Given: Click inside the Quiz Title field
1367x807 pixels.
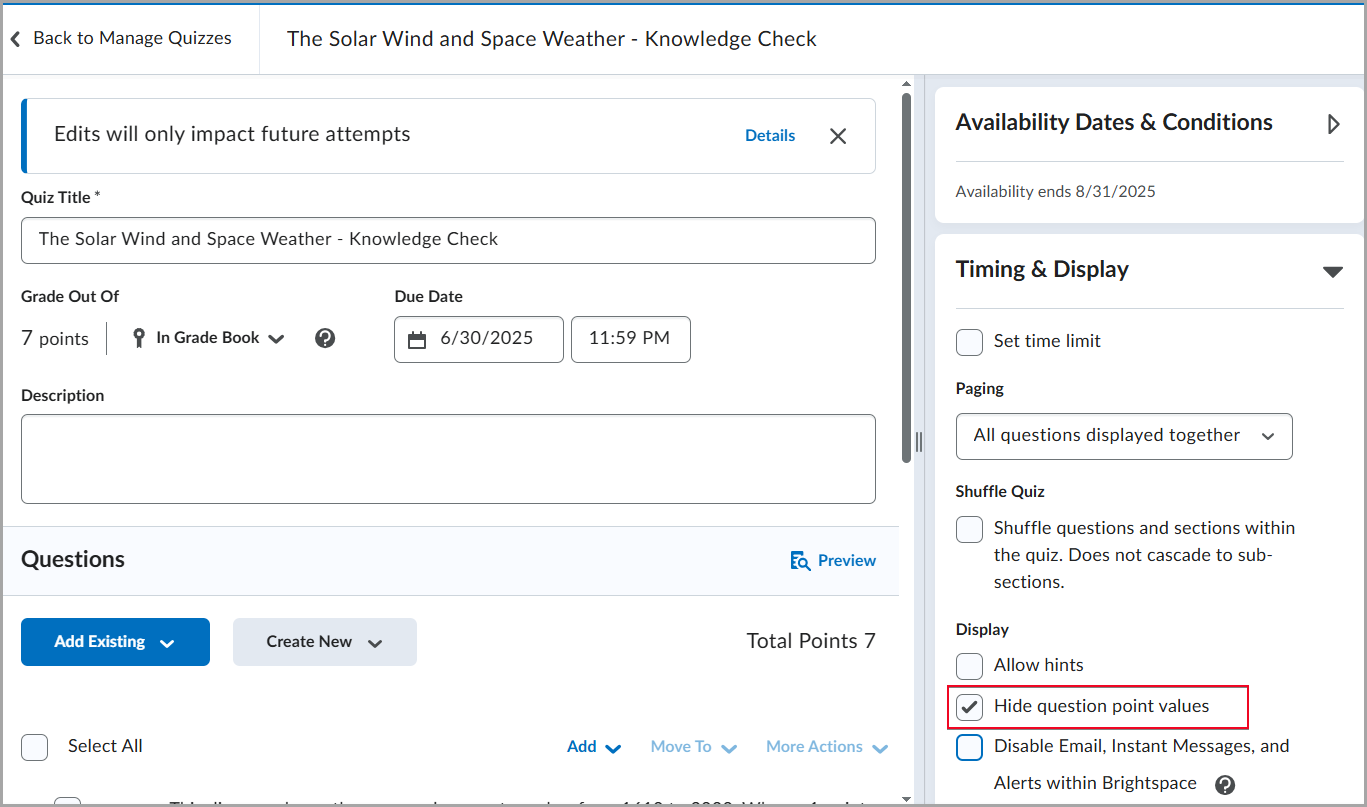Looking at the screenshot, I should click(449, 240).
